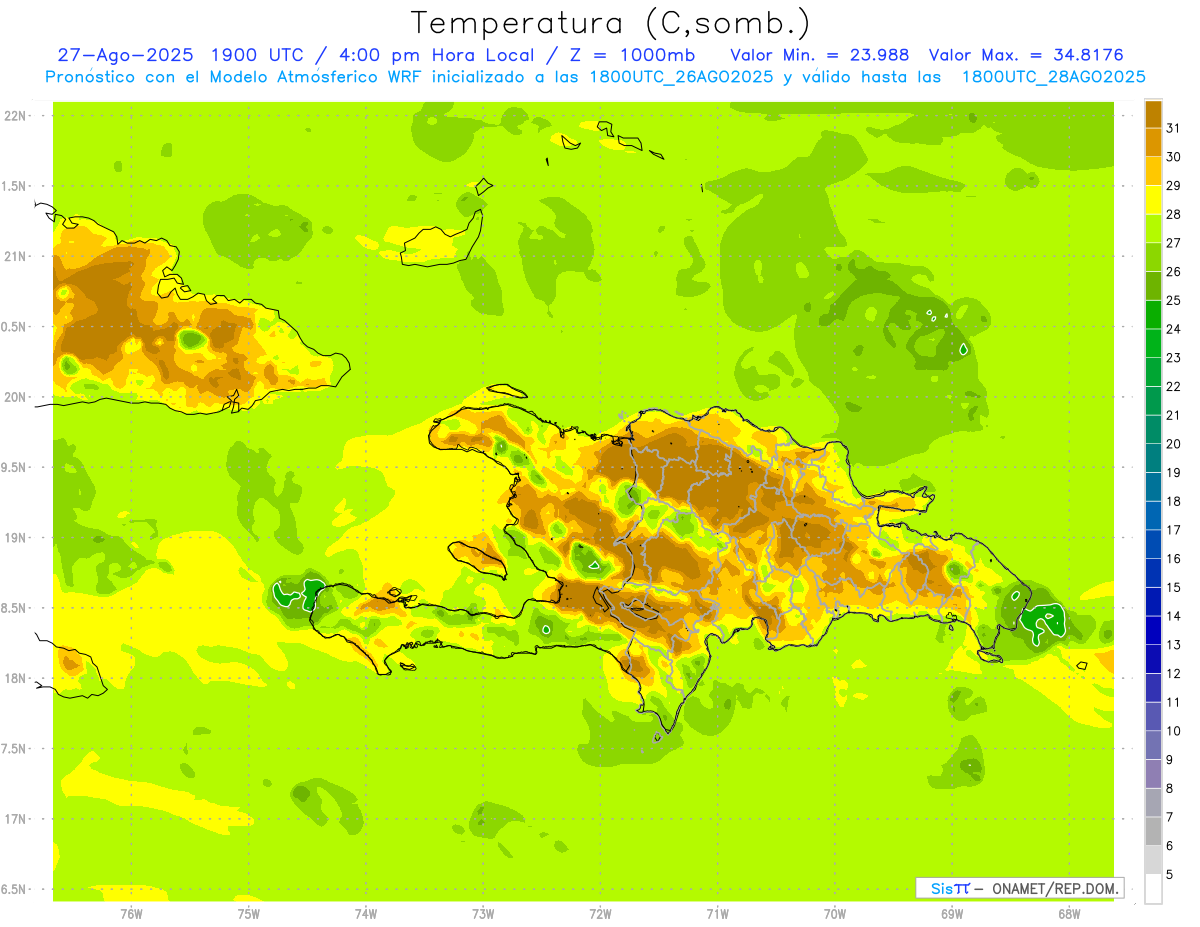Viewport: 1200px width, 927px height.
Task: Click the white swatch below the 5 label
Action: point(1153,888)
